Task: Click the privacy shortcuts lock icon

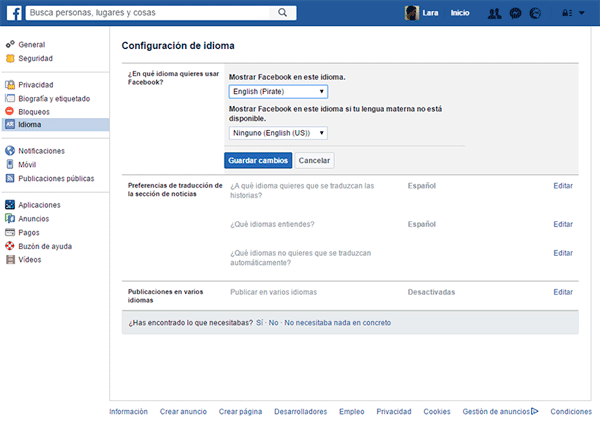Action: [x=567, y=13]
